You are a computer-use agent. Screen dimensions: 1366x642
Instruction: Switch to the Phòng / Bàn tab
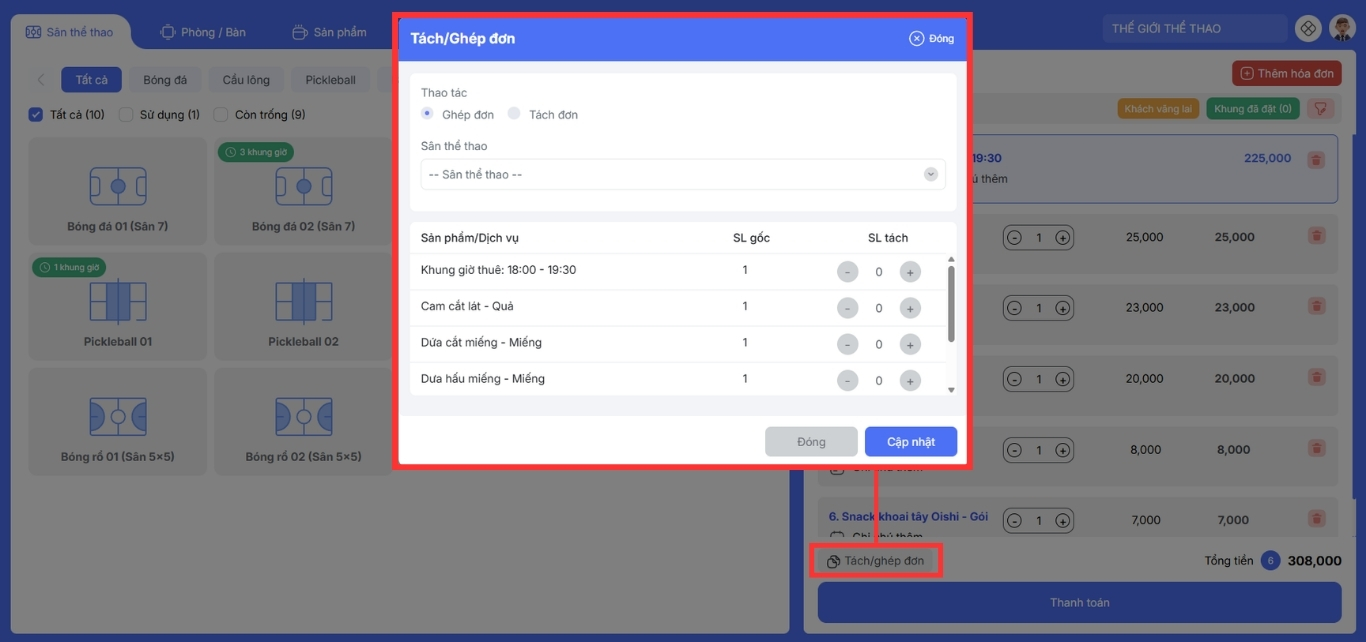[x=203, y=32]
